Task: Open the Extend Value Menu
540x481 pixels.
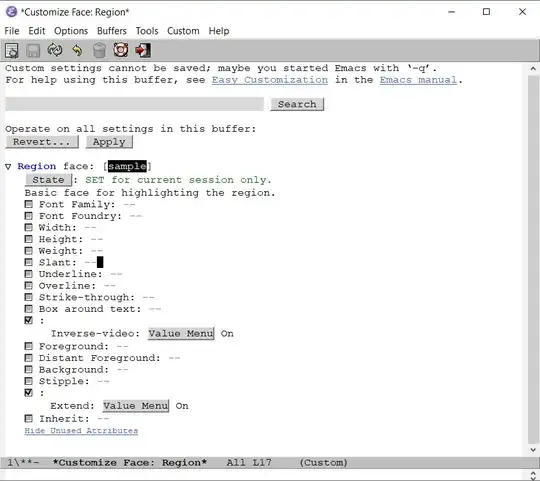Action: point(136,406)
